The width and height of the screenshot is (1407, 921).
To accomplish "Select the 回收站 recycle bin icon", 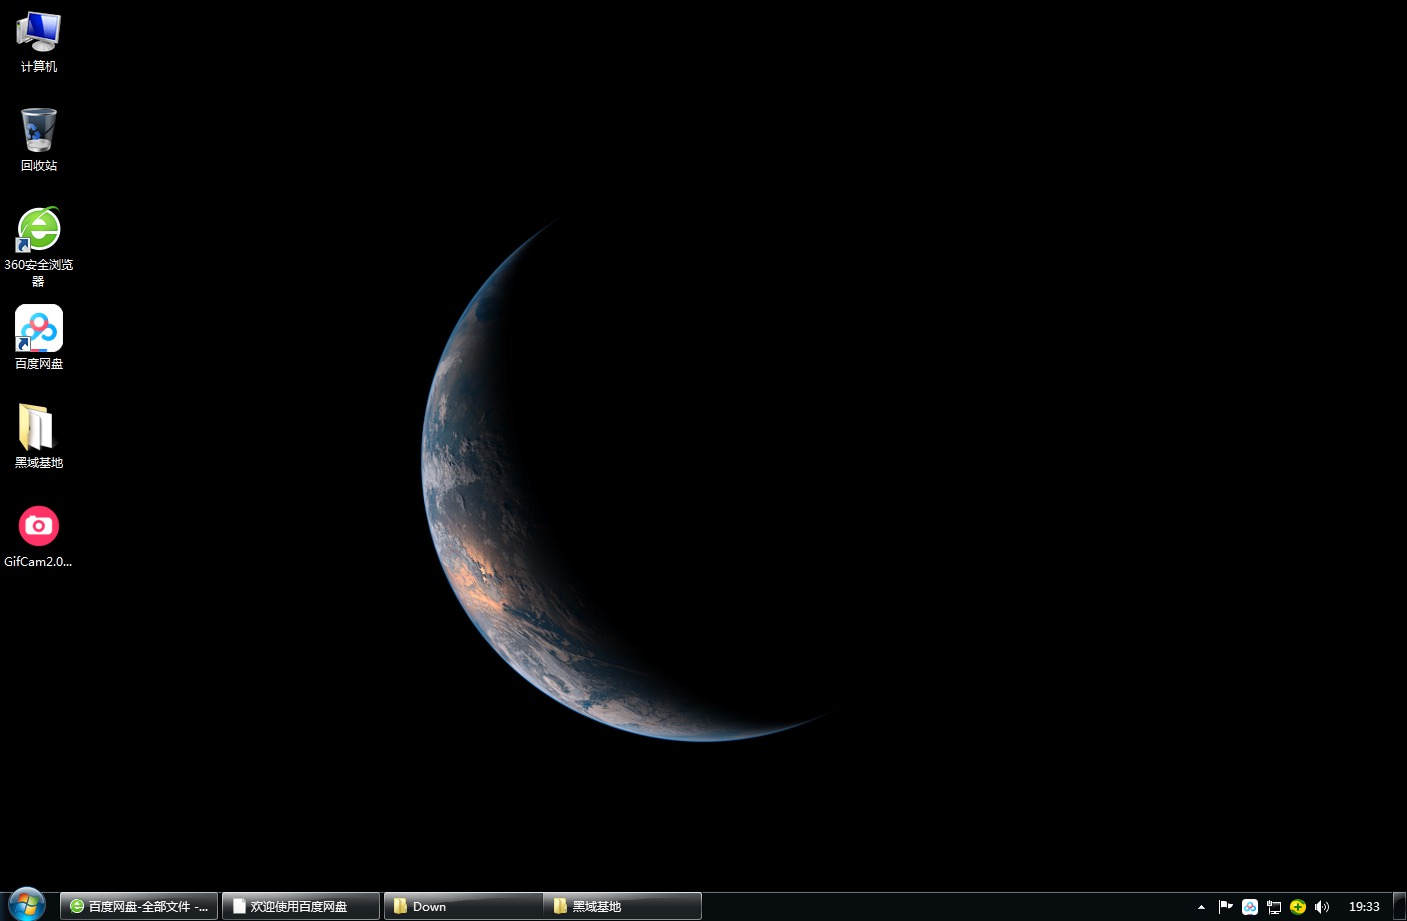I will tap(39, 140).
